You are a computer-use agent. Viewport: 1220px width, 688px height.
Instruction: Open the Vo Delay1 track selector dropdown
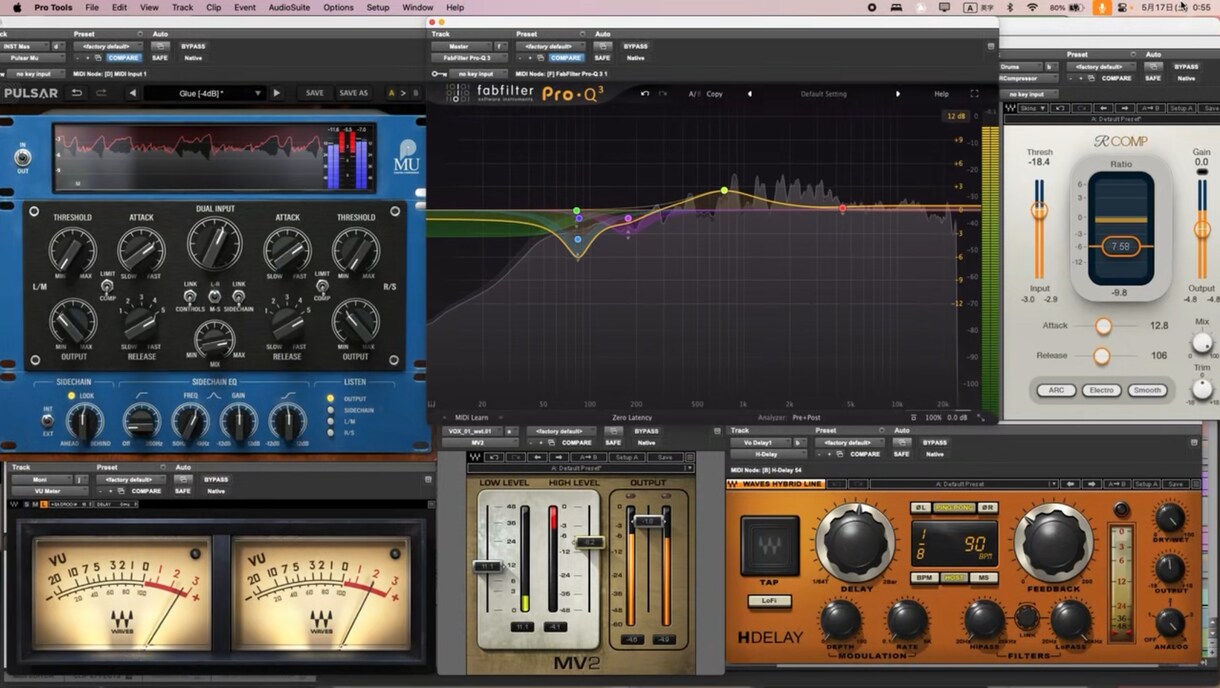tap(760, 442)
